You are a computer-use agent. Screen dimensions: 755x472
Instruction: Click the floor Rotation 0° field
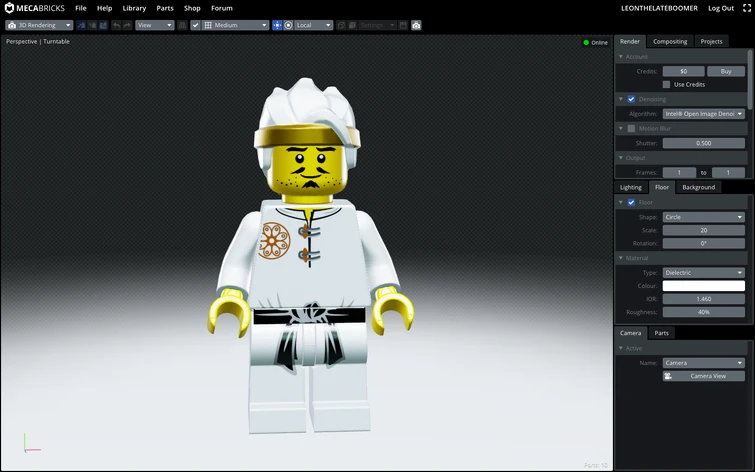[x=703, y=243]
